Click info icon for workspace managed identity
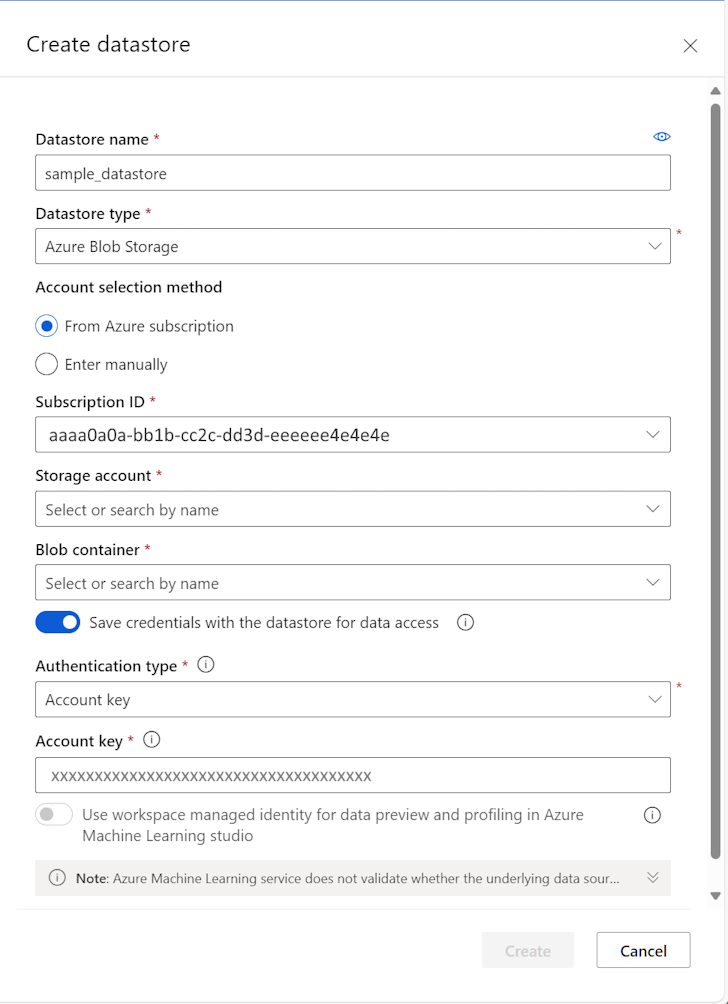The height and width of the screenshot is (1004, 728). point(652,815)
